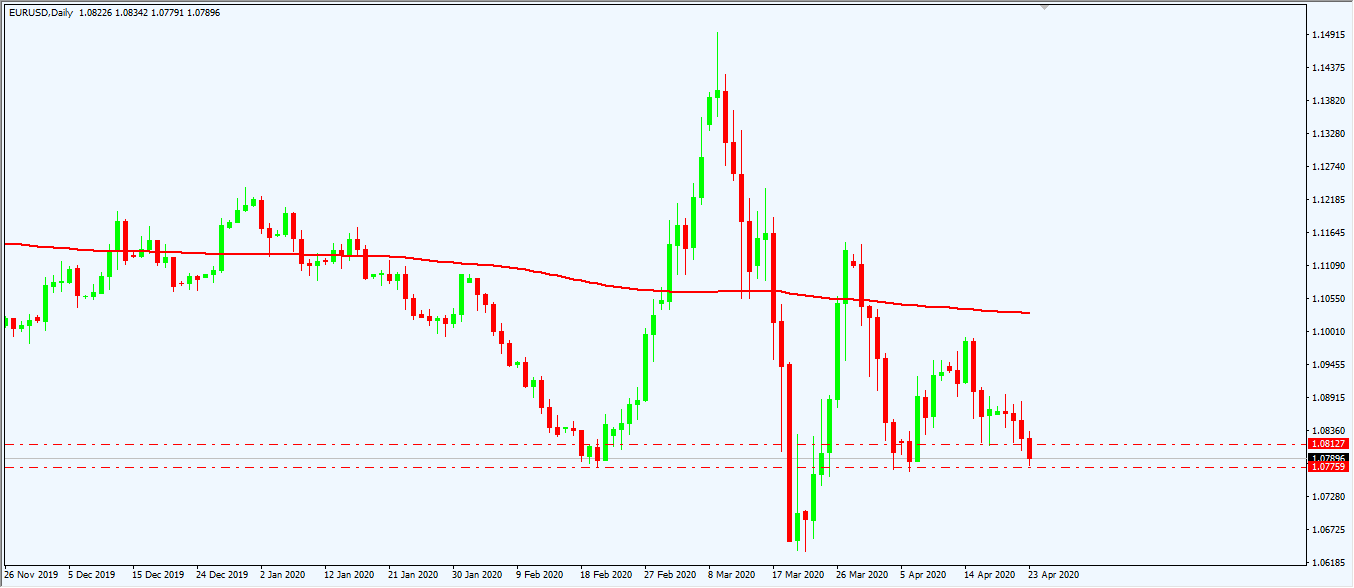
Task: Click the red moving average line
Action: [x=517, y=268]
